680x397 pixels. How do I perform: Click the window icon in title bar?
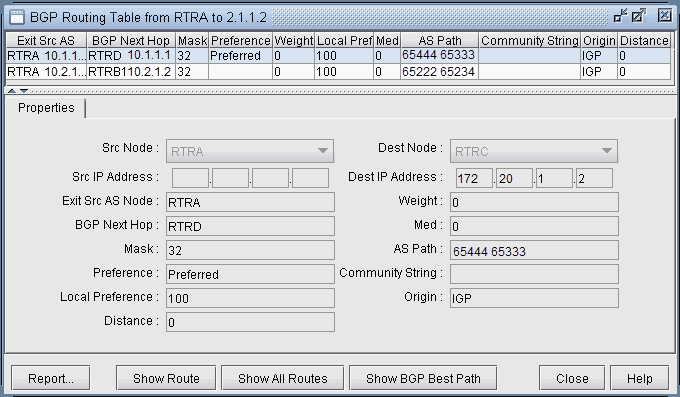click(17, 17)
